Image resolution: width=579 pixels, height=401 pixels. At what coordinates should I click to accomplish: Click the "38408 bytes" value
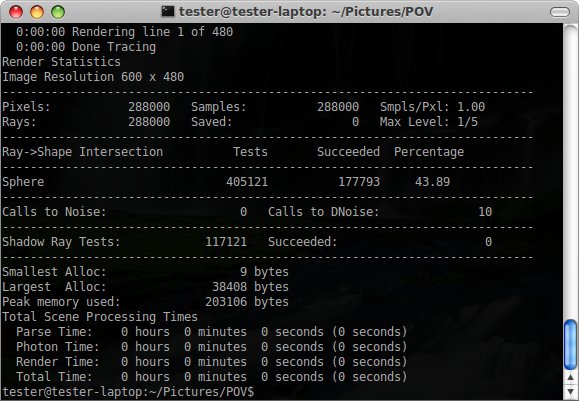click(250, 287)
